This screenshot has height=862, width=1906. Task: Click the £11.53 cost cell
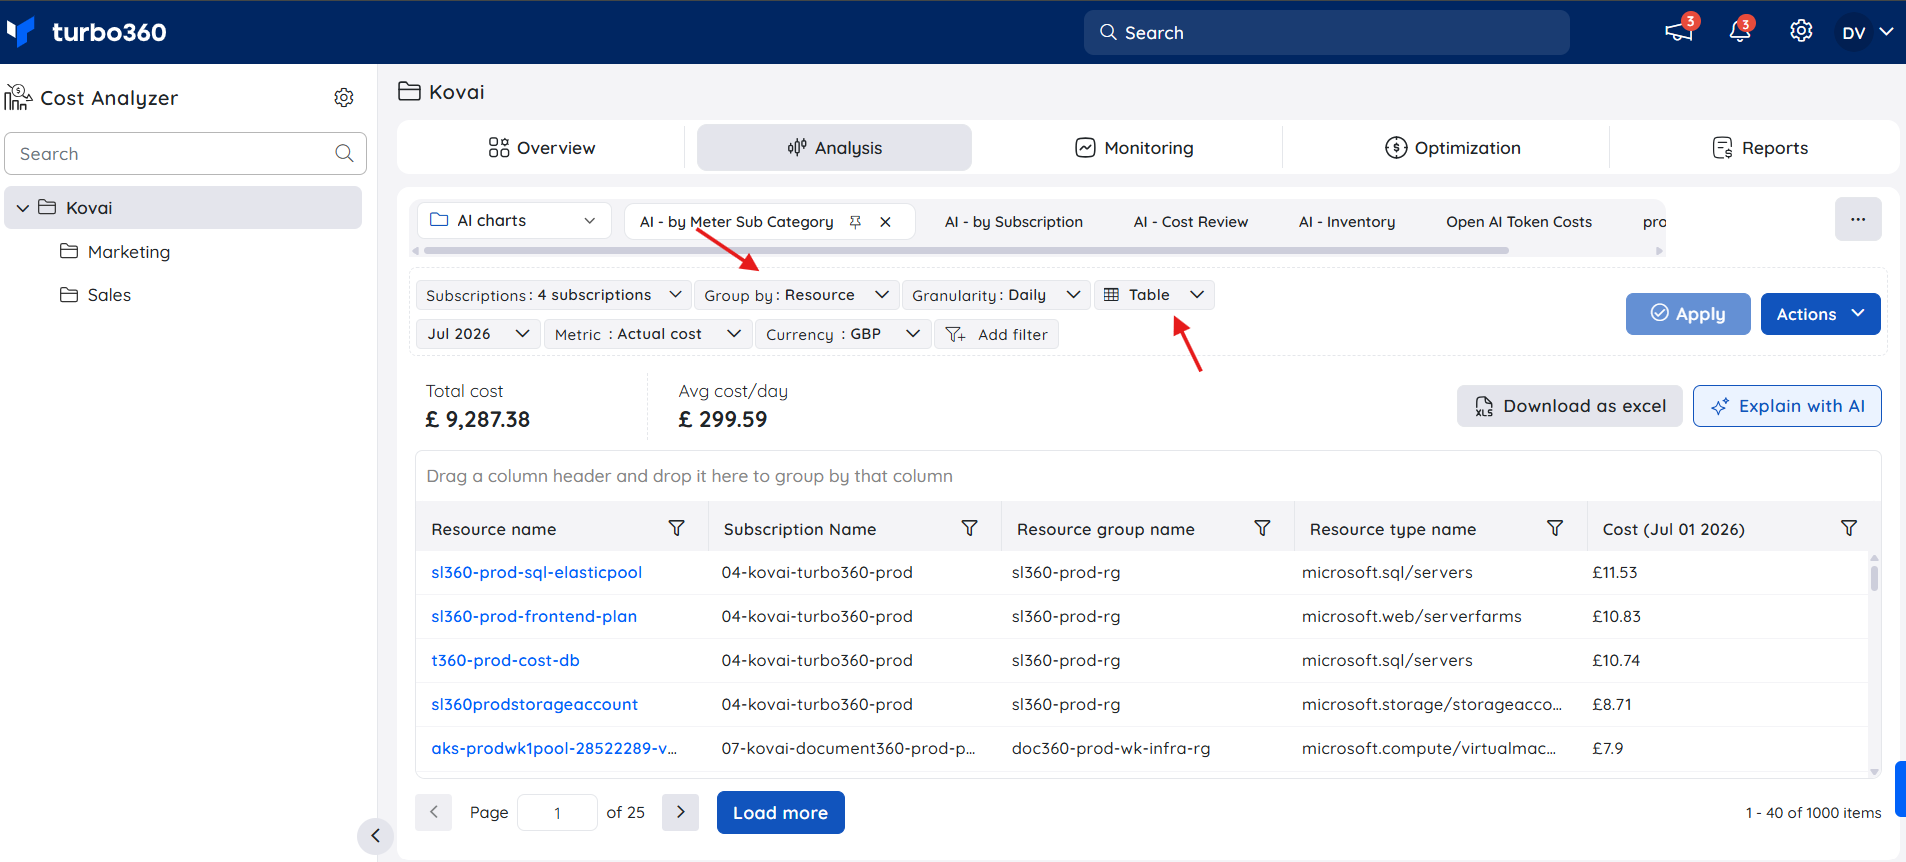(x=1615, y=572)
